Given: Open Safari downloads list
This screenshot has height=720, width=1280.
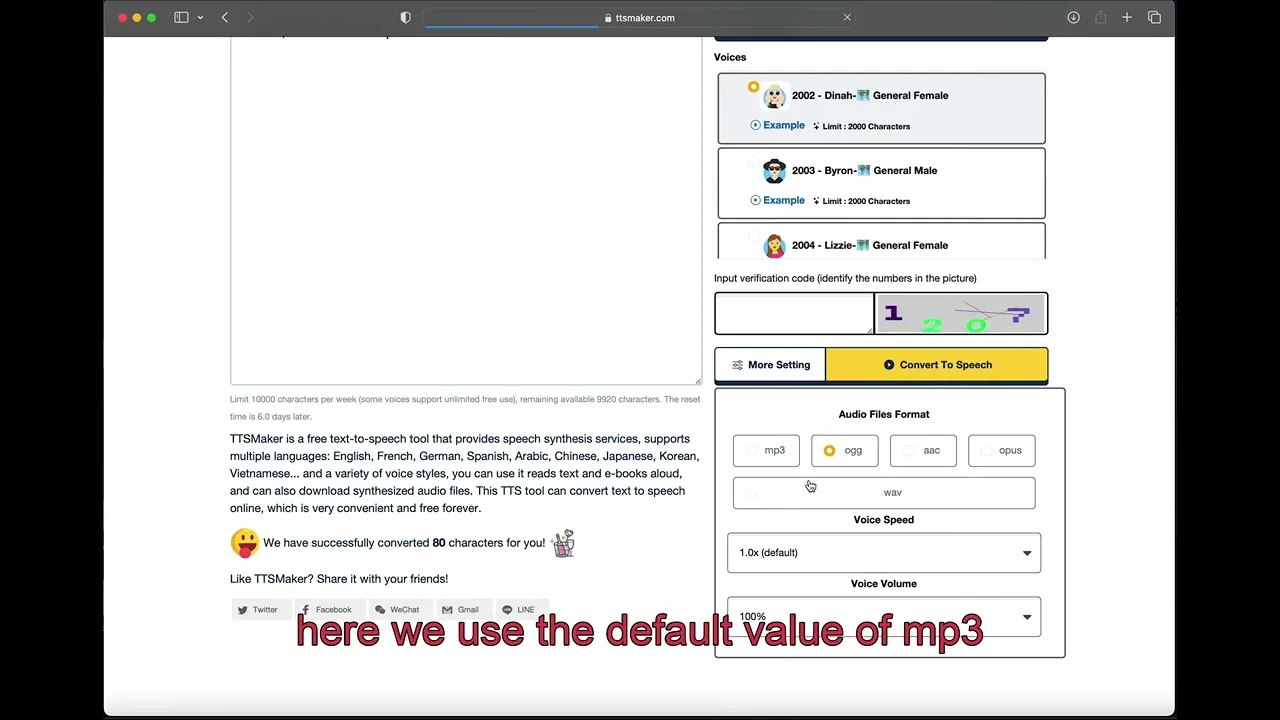Looking at the screenshot, I should click(1073, 17).
